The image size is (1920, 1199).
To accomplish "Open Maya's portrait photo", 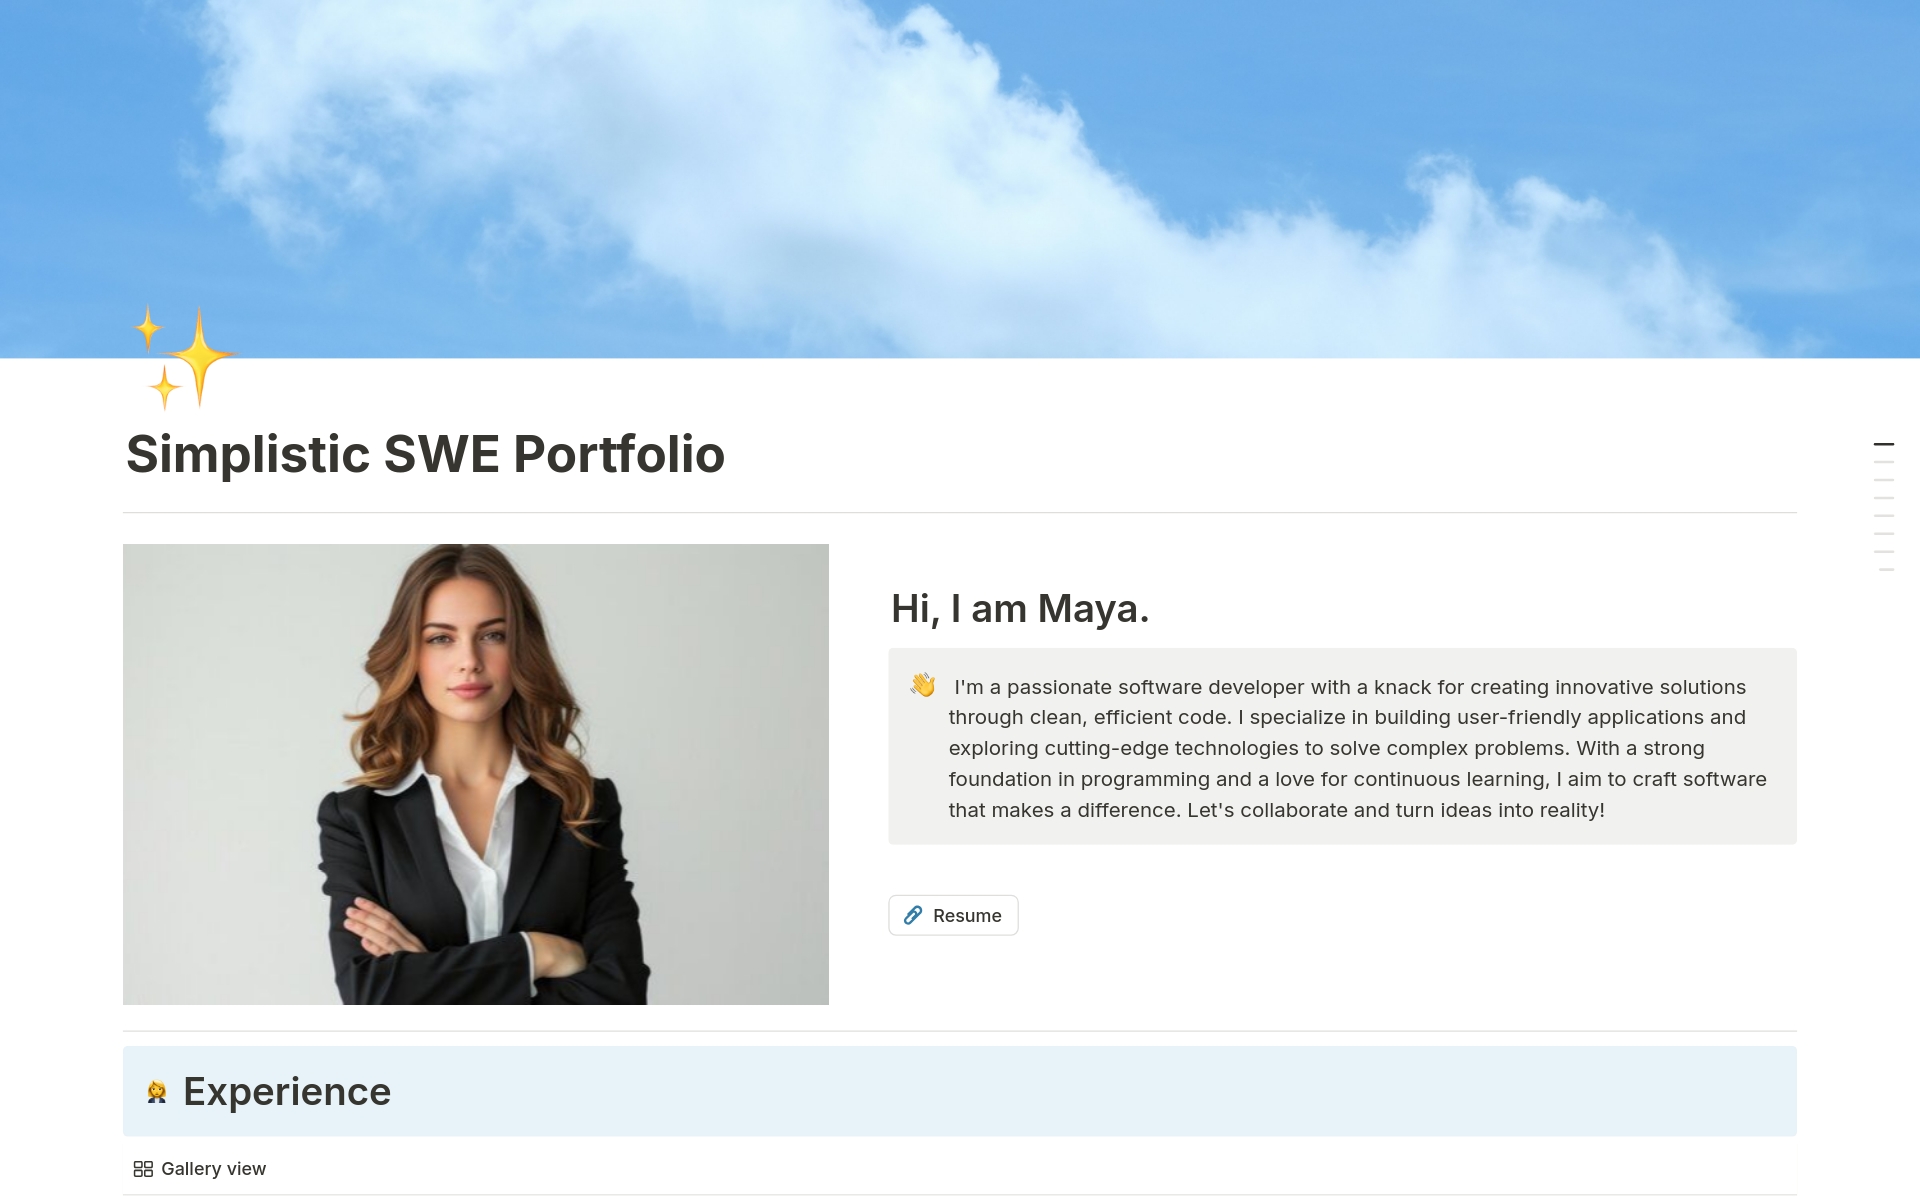I will click(476, 774).
